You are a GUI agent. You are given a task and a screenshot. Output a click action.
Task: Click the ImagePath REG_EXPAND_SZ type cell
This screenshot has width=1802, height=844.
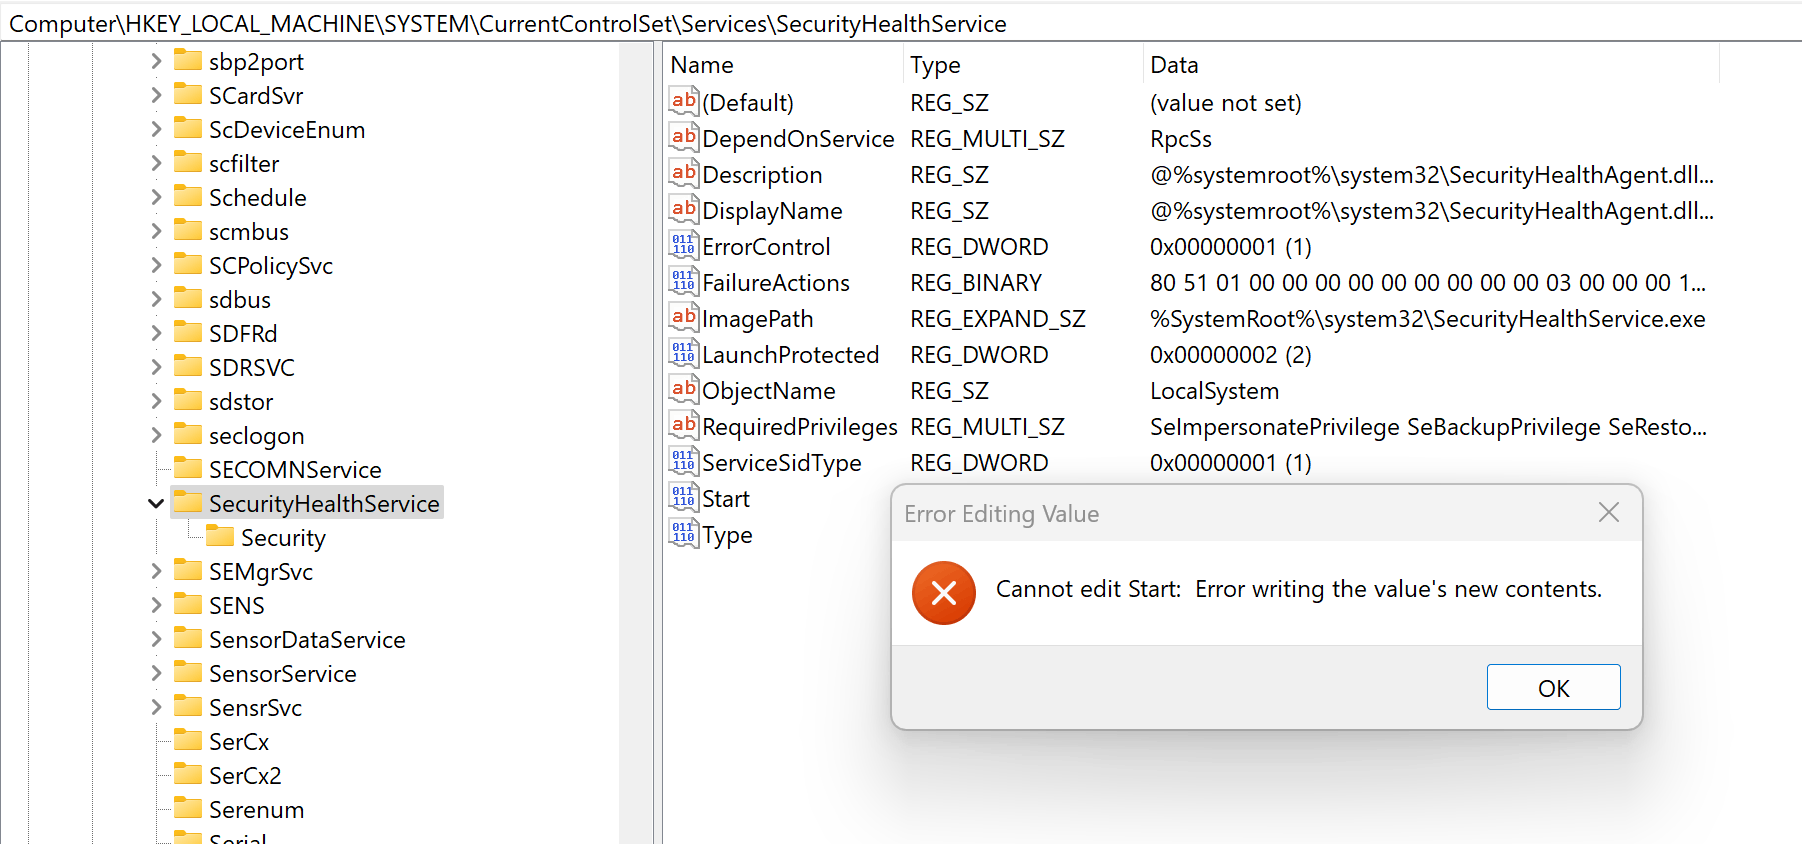click(x=998, y=319)
